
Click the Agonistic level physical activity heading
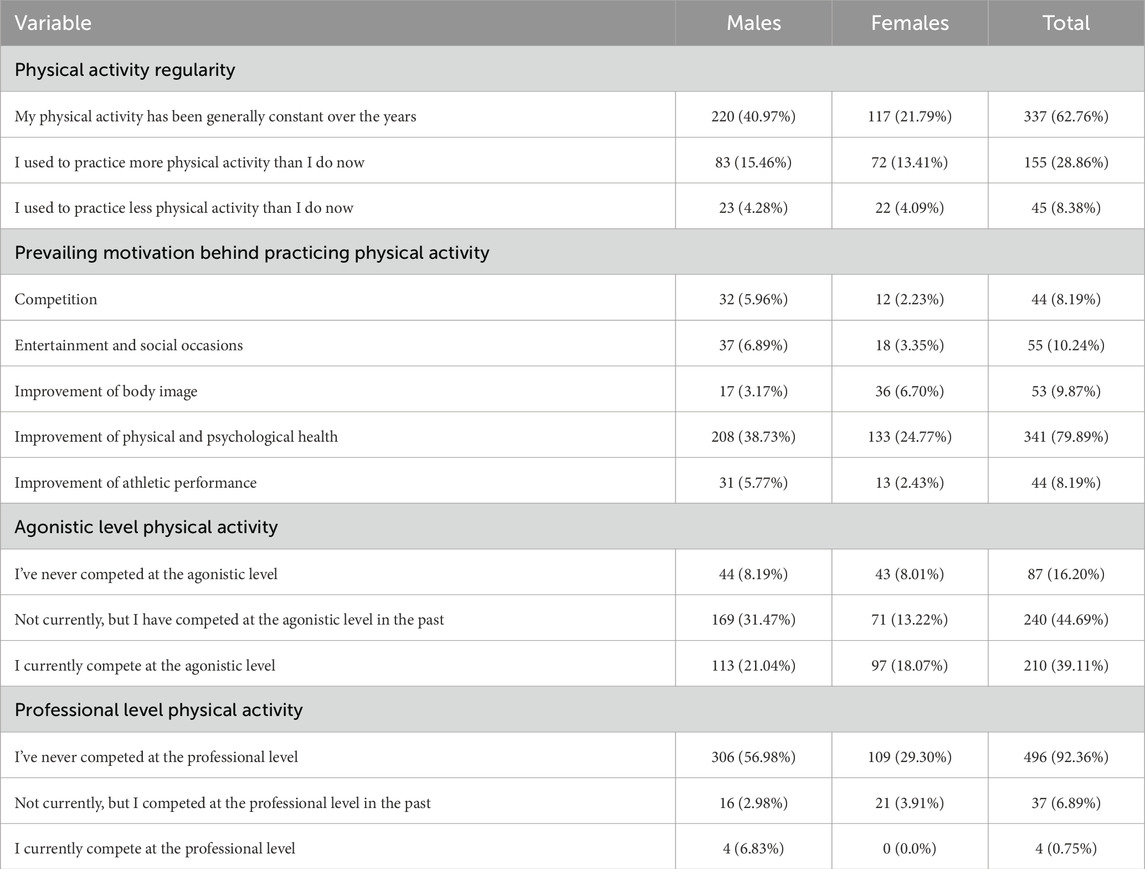coord(146,527)
